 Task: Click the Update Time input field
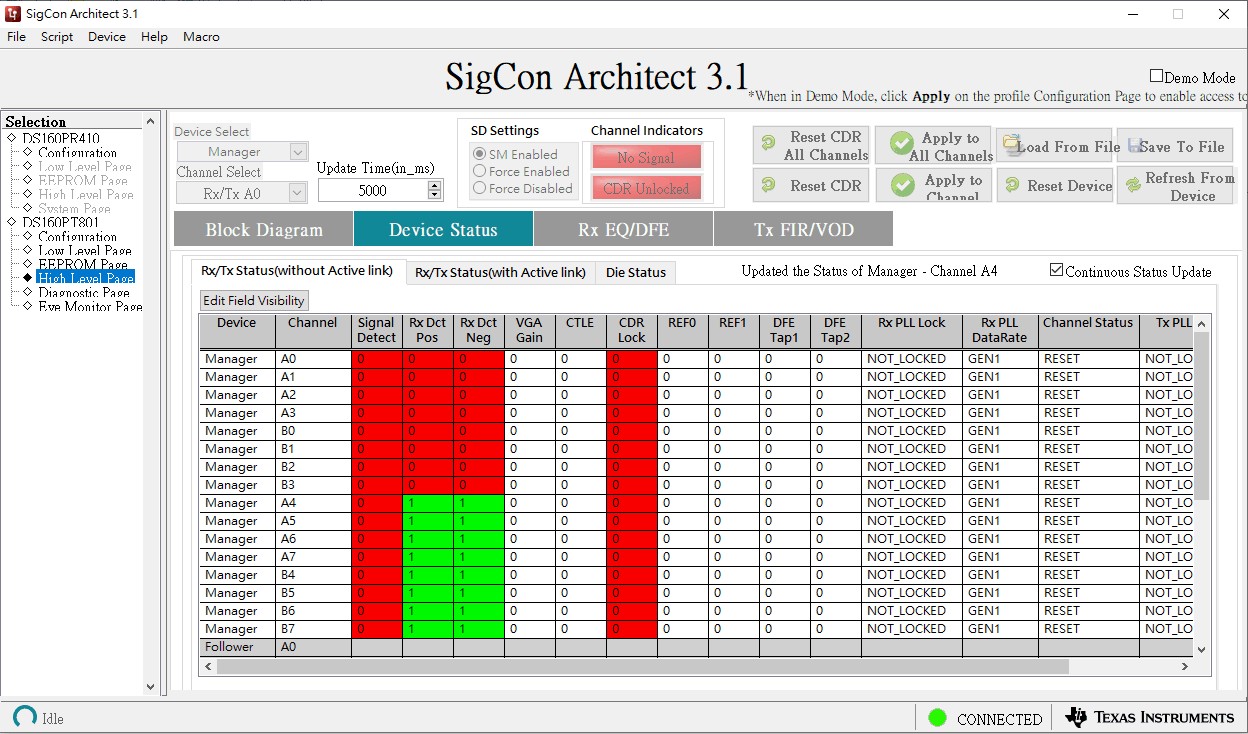(372, 190)
